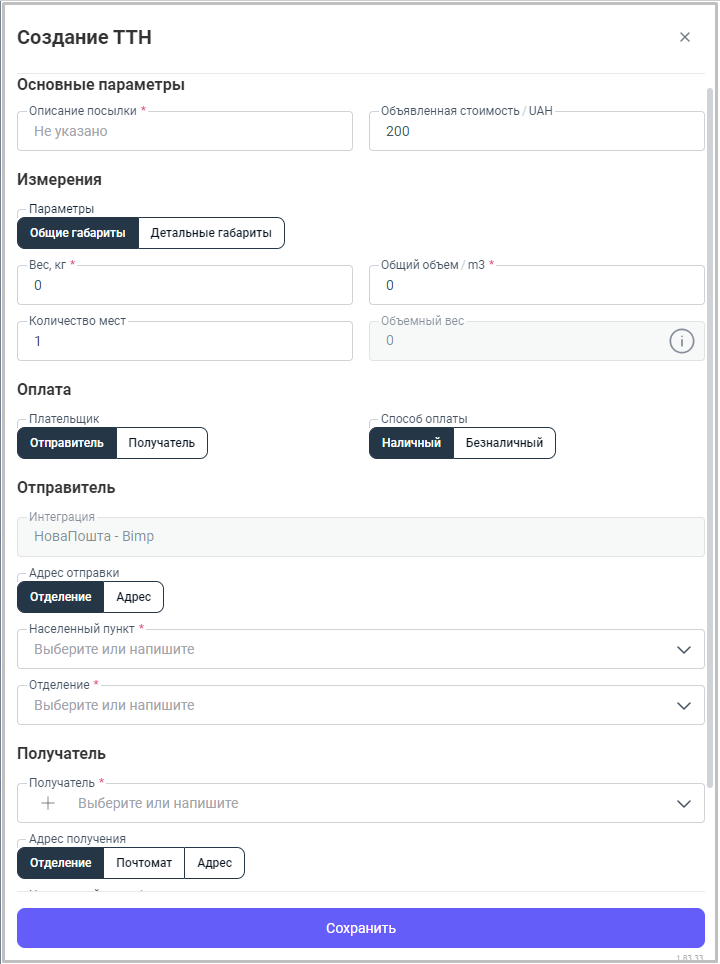Set payer to Отправитель

pos(67,443)
